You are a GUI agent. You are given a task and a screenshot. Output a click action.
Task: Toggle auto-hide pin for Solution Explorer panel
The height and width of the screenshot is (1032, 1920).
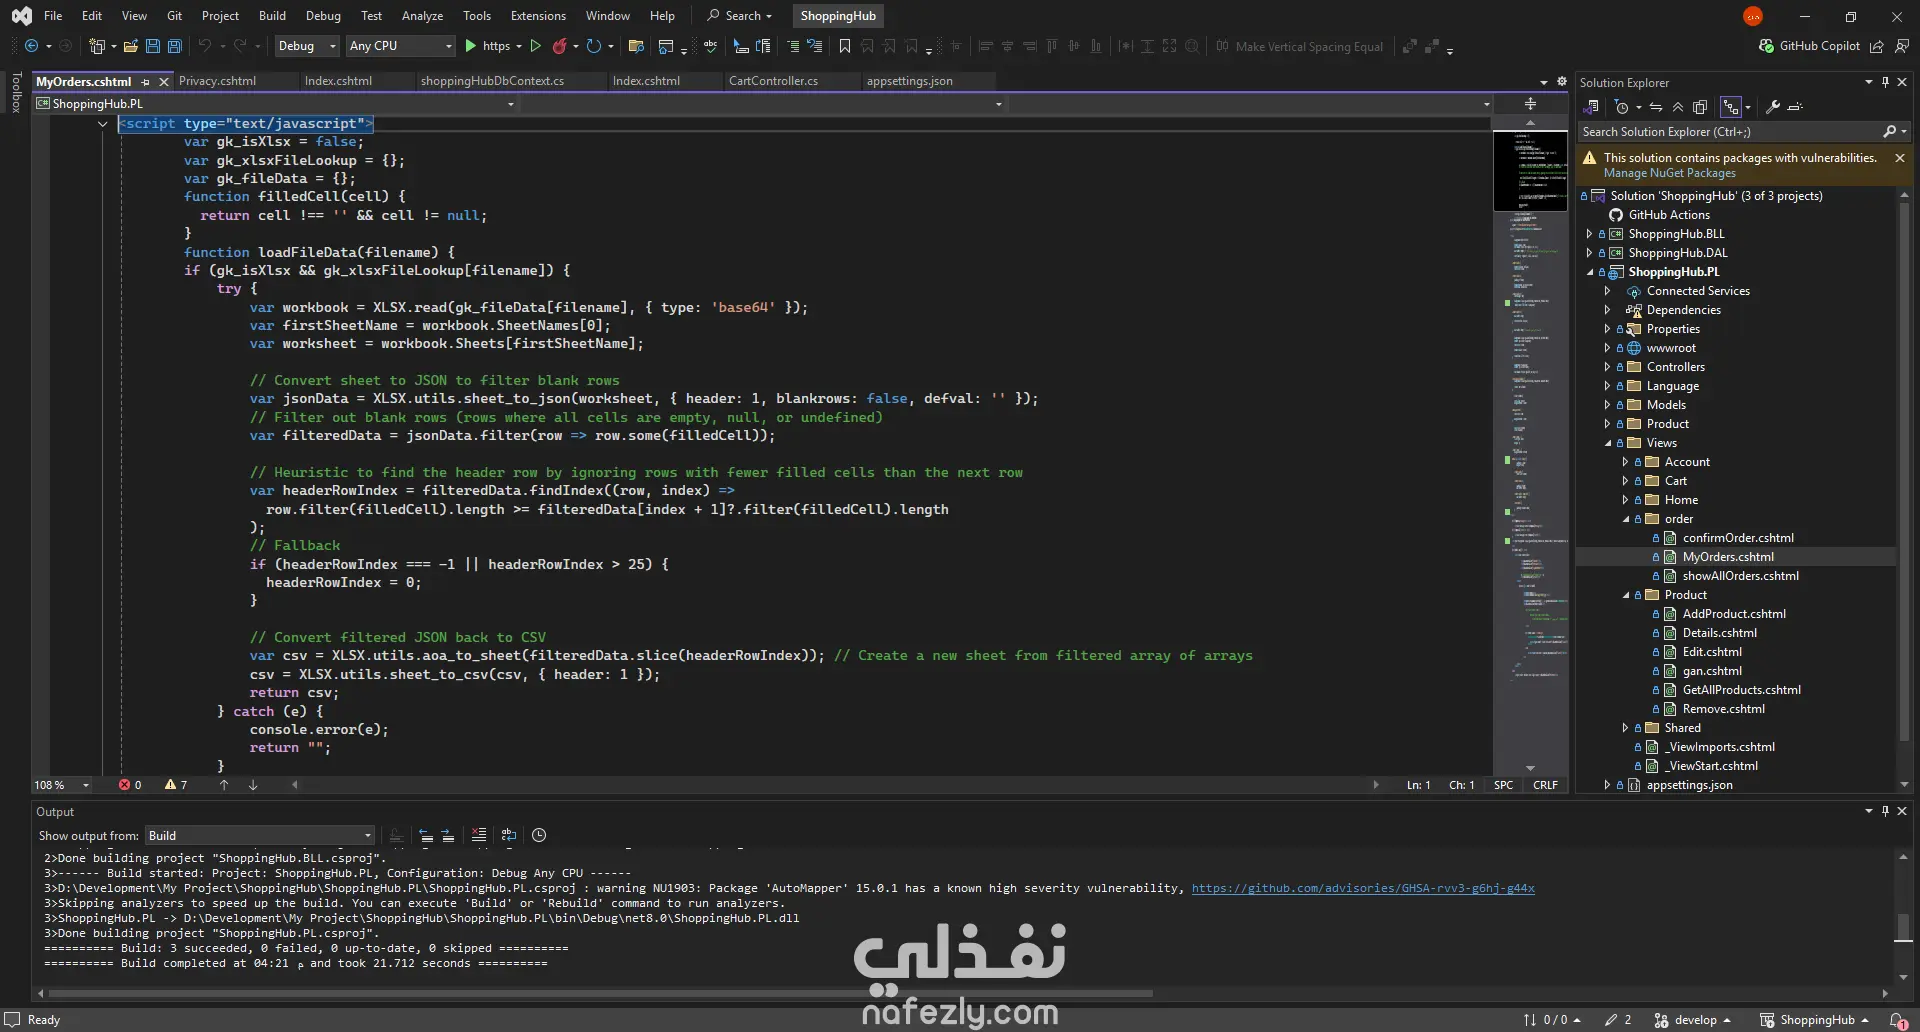[1885, 82]
